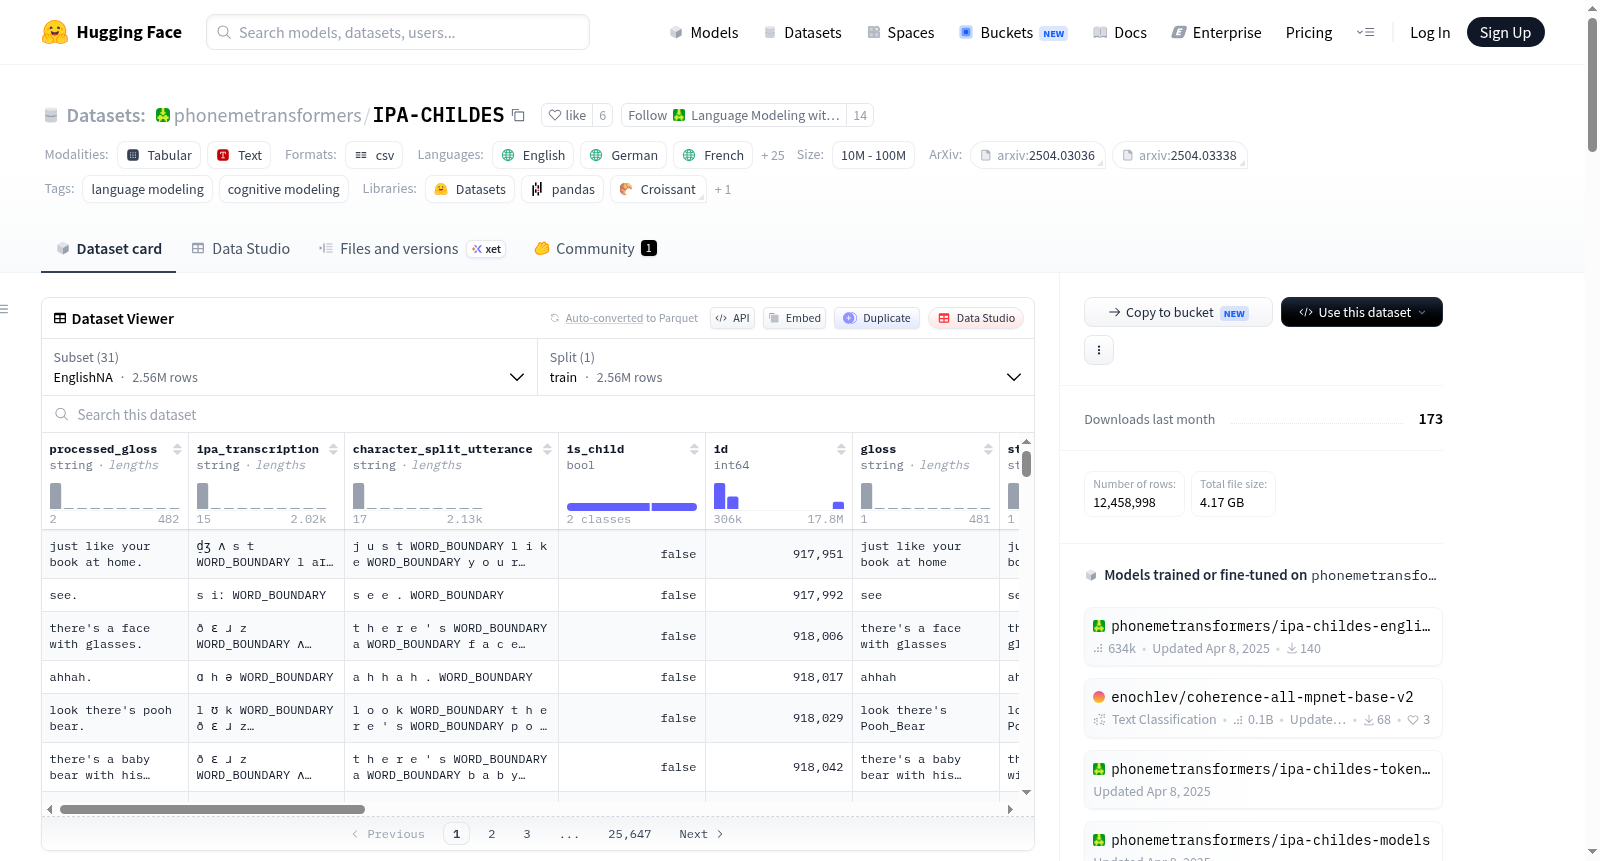Select the csv format tag
This screenshot has width=1600, height=861.
point(374,155)
